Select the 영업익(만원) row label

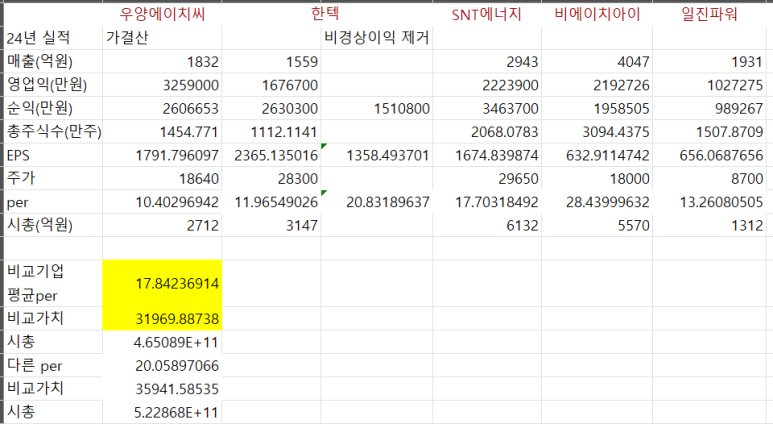click(53, 85)
